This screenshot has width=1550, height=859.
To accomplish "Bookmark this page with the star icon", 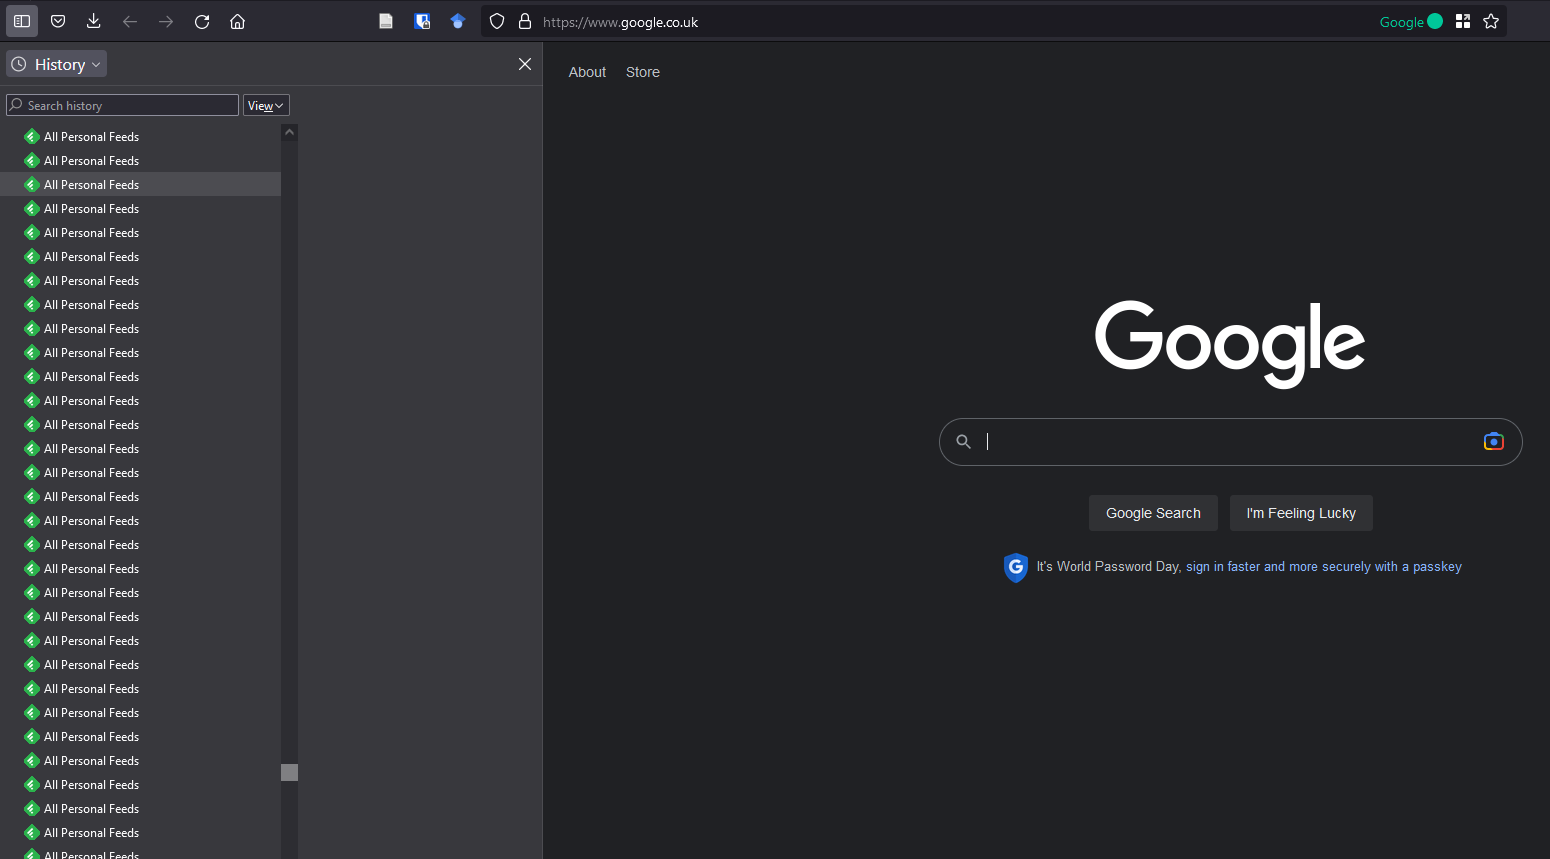I will [x=1491, y=21].
